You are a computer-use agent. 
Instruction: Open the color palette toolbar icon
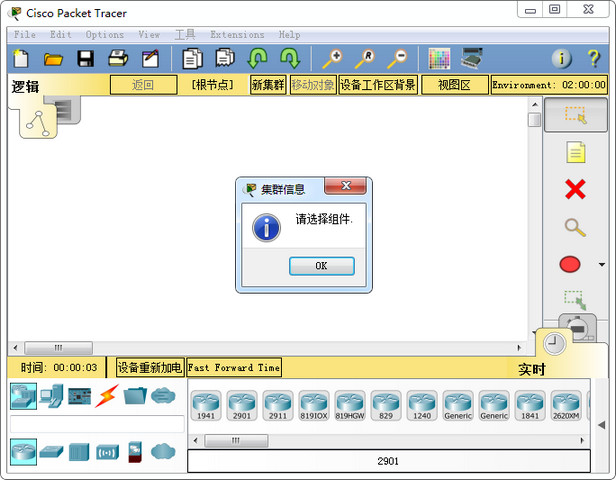(439, 59)
